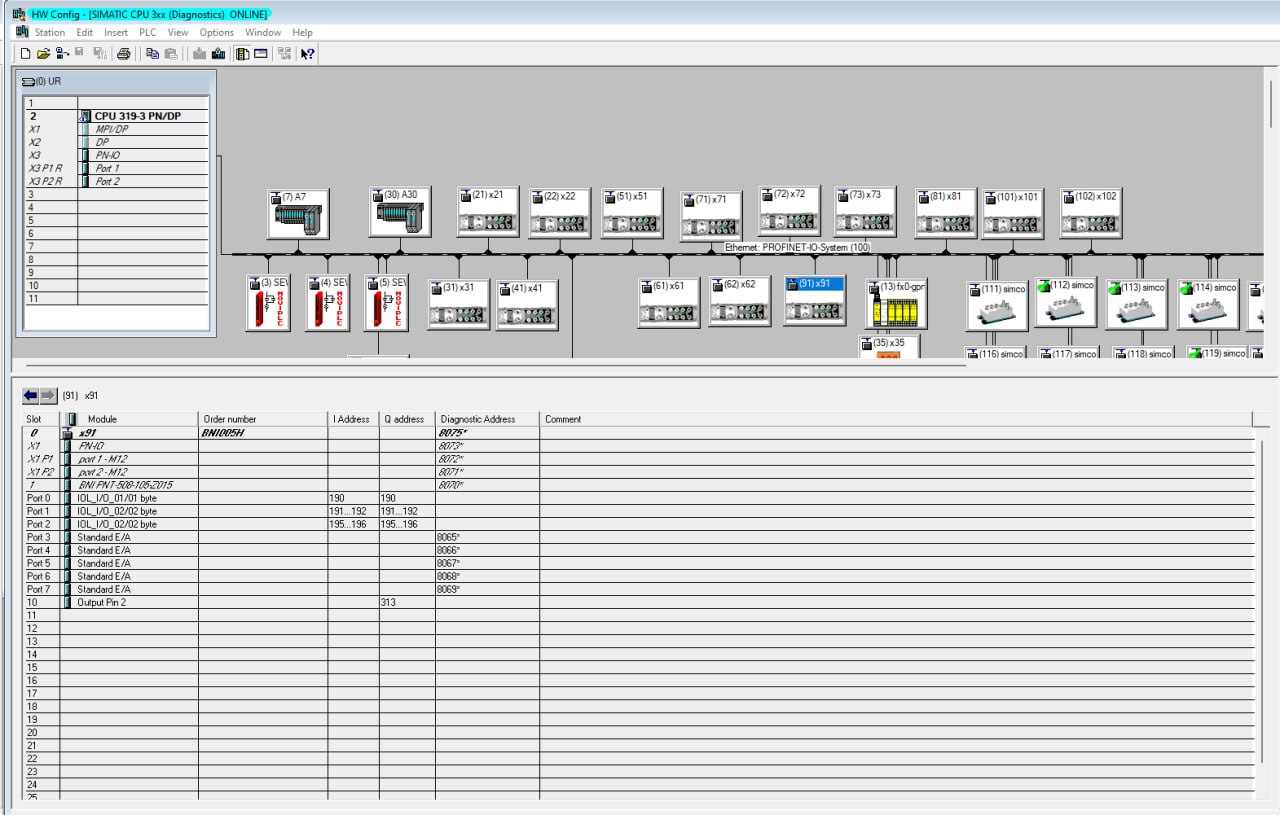Select the (51) x51 device

[x=632, y=212]
